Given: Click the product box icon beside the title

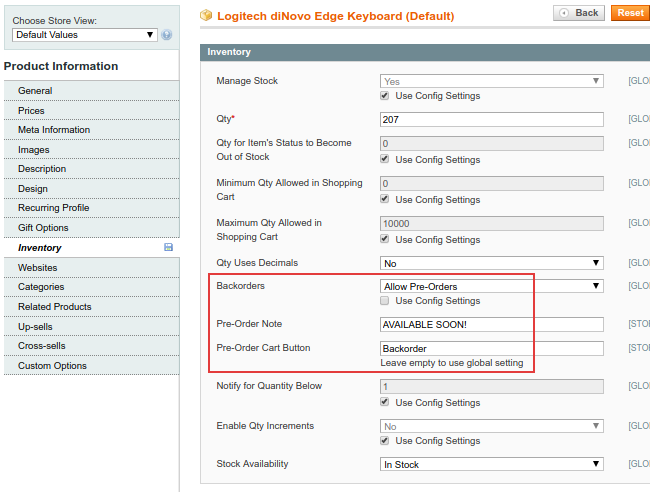Looking at the screenshot, I should 206,15.
